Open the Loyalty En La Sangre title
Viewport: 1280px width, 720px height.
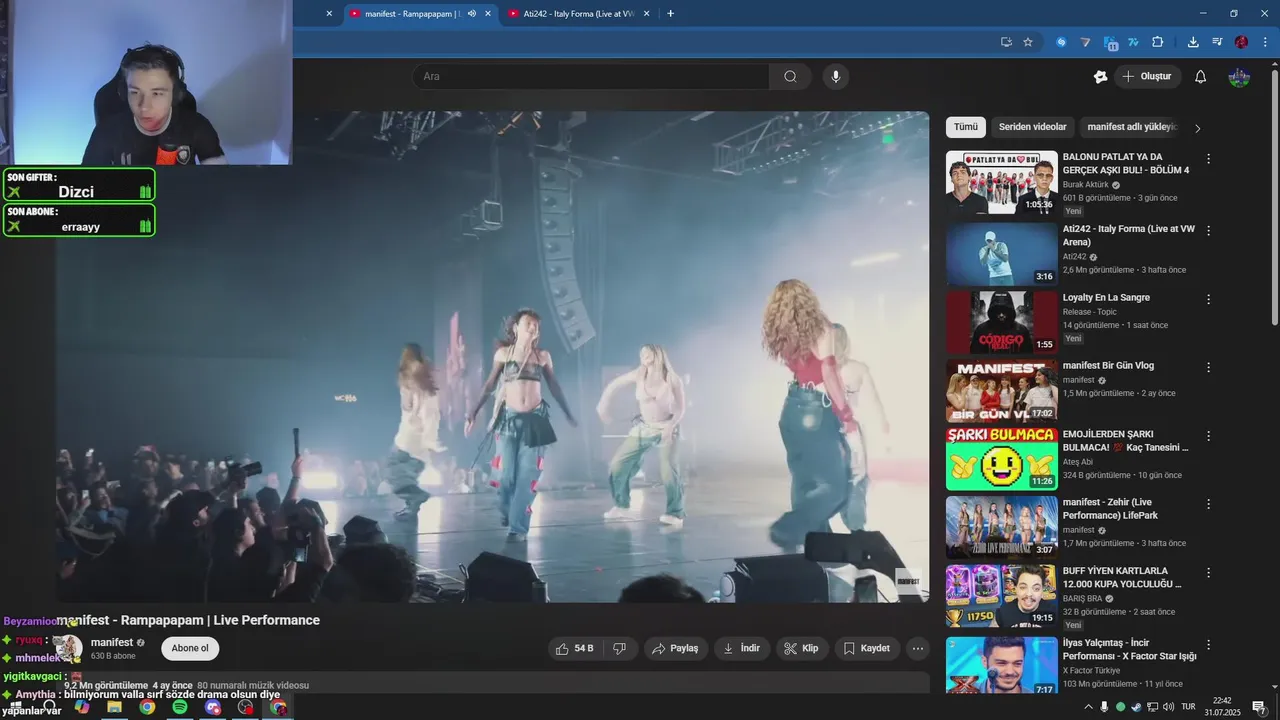point(1106,298)
